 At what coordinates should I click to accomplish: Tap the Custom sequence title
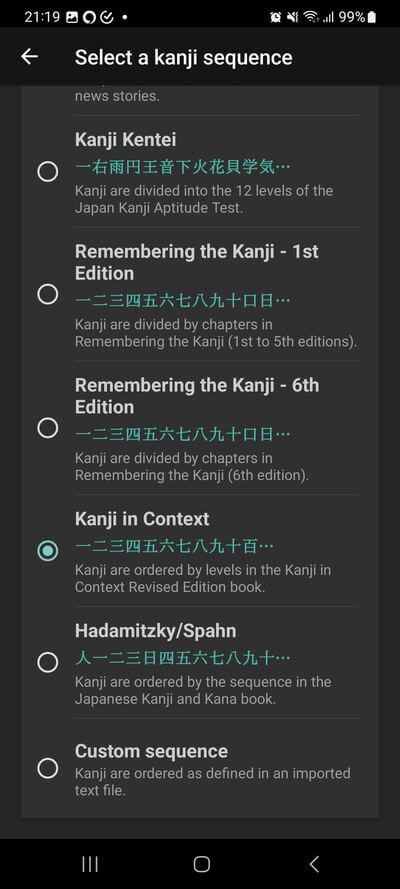pyautogui.click(x=151, y=751)
